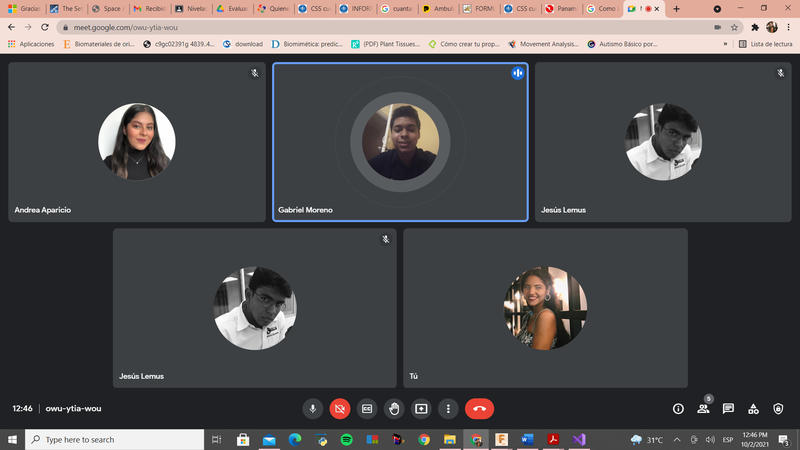Click the weather 31°C widget
This screenshot has width=800, height=450.
647,439
